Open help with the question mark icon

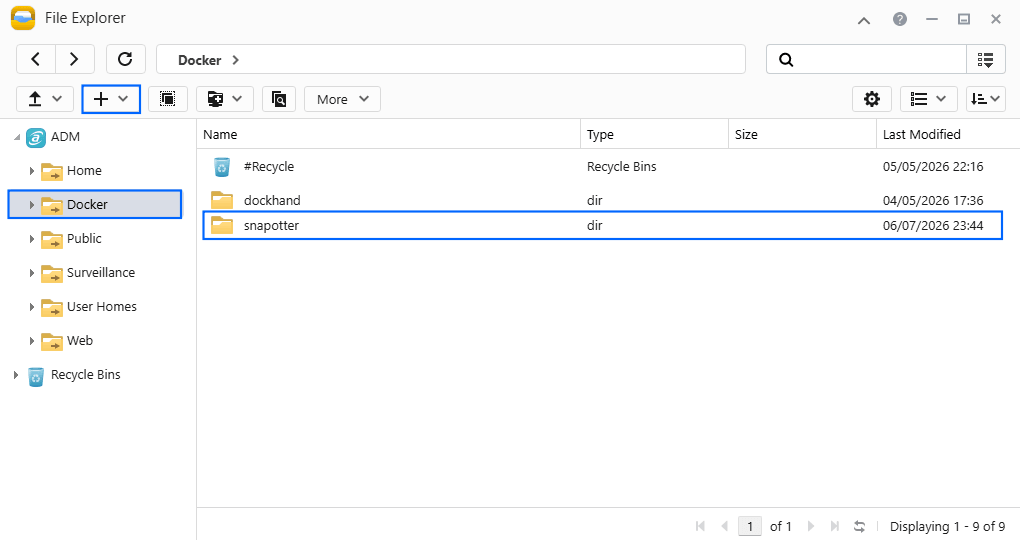coord(900,19)
